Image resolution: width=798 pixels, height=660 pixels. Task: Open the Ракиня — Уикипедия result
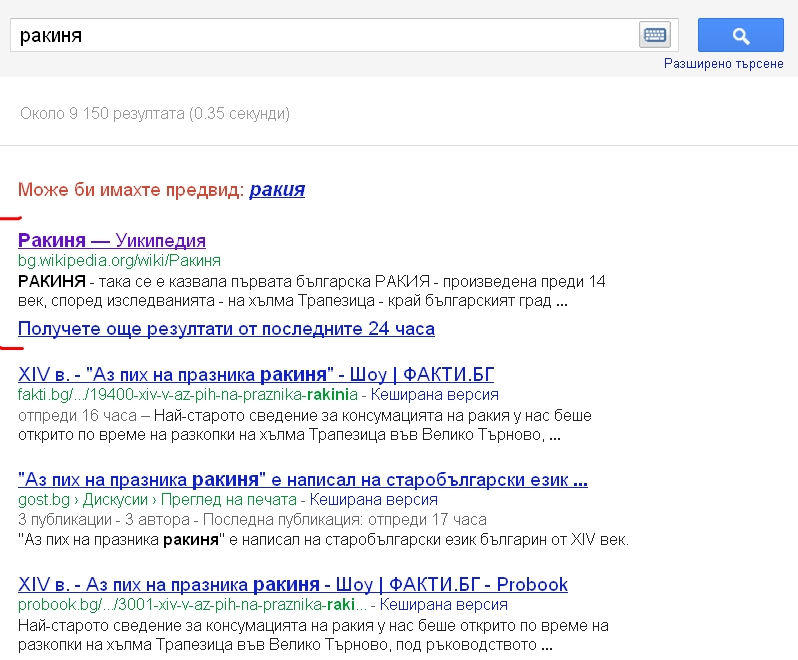[112, 241]
